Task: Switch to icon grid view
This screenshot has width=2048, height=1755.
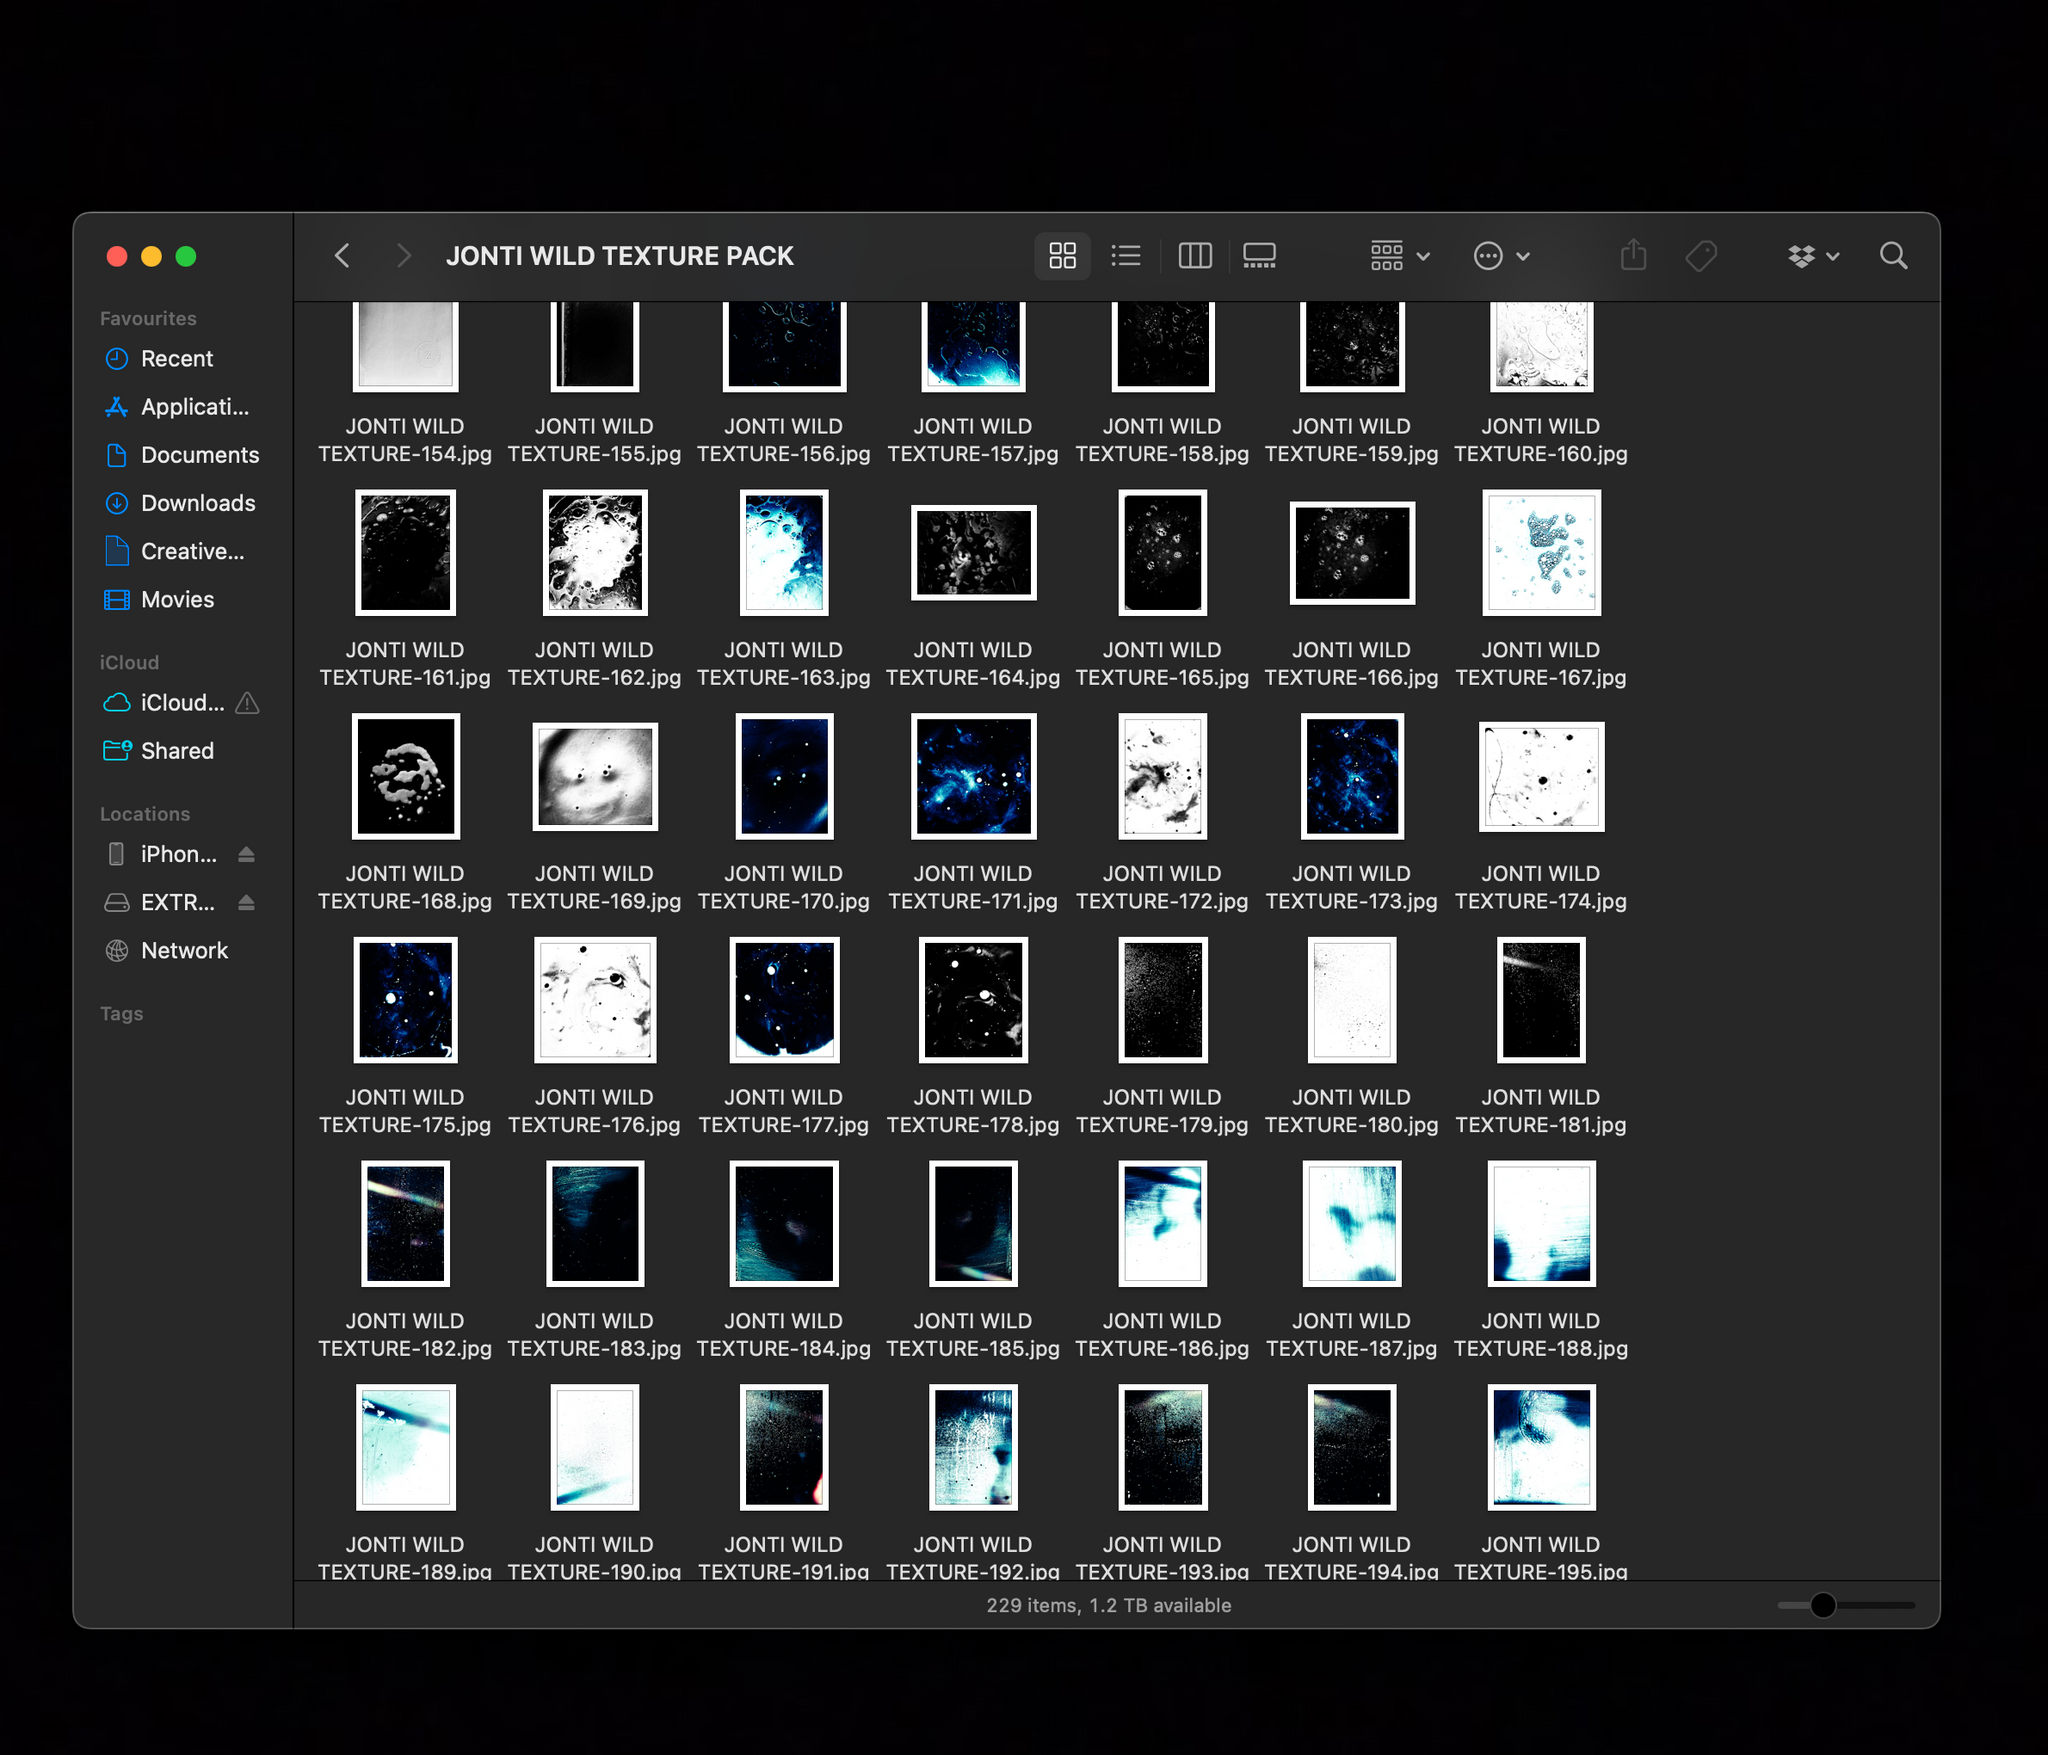Action: click(1062, 256)
